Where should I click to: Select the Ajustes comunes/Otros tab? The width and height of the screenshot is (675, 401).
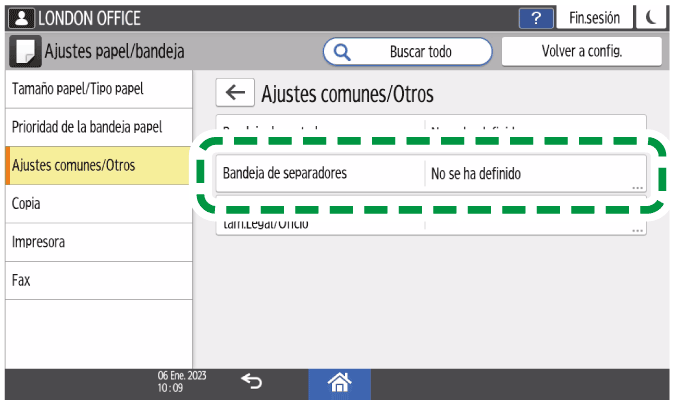(x=95, y=165)
